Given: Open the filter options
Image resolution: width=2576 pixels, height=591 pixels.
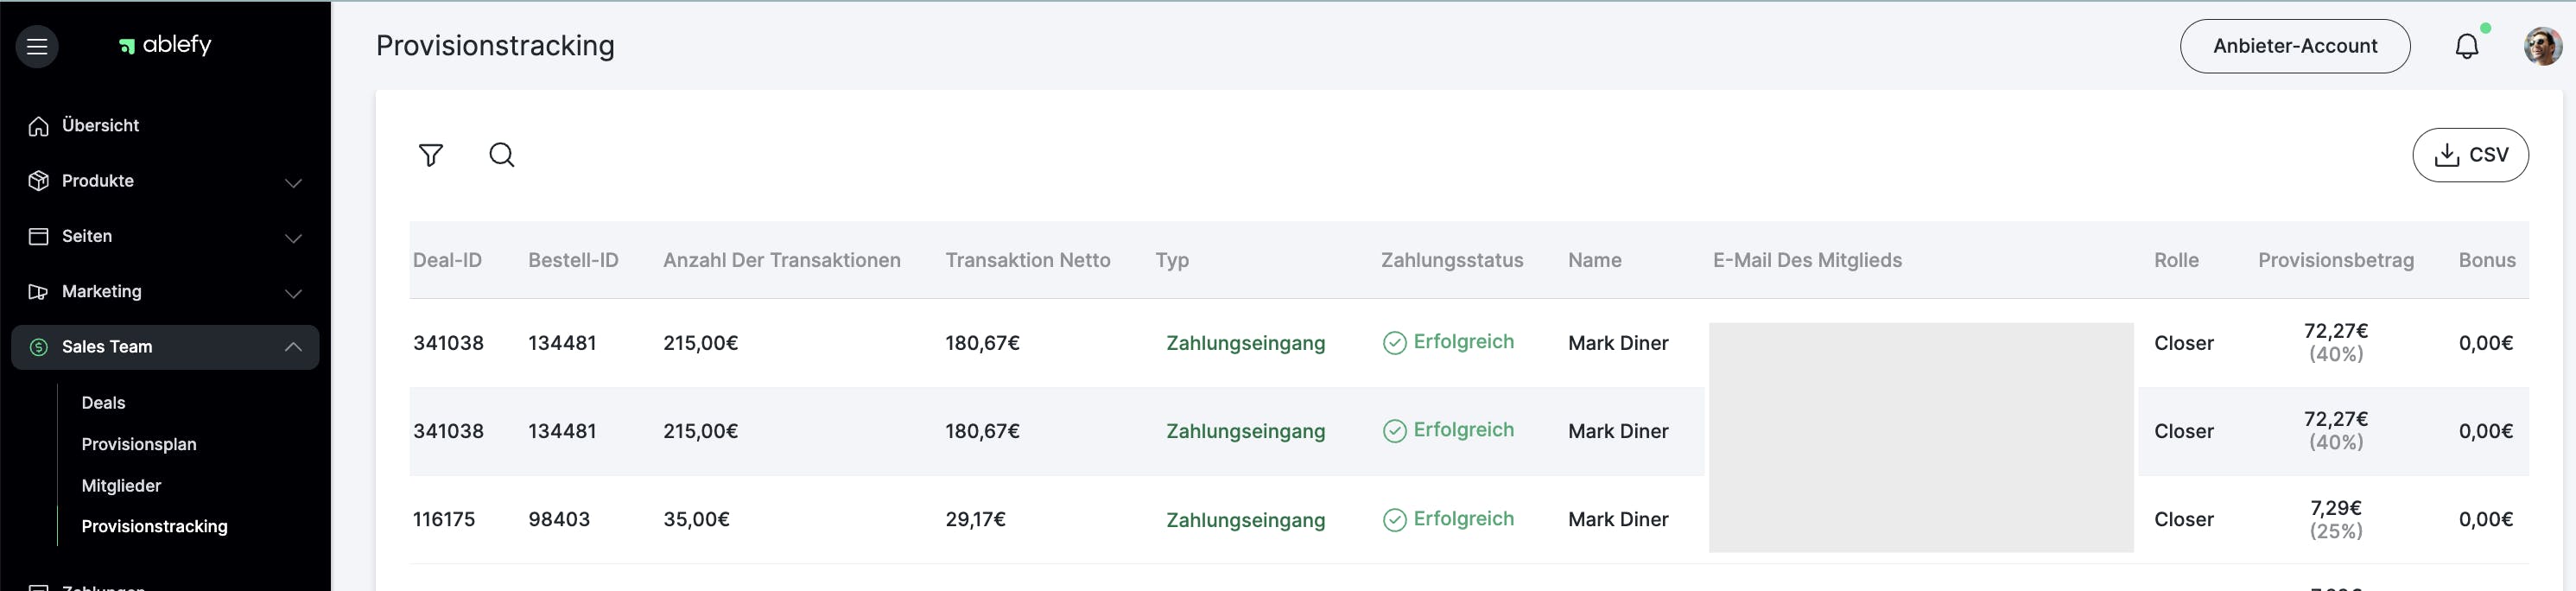Looking at the screenshot, I should coord(431,155).
